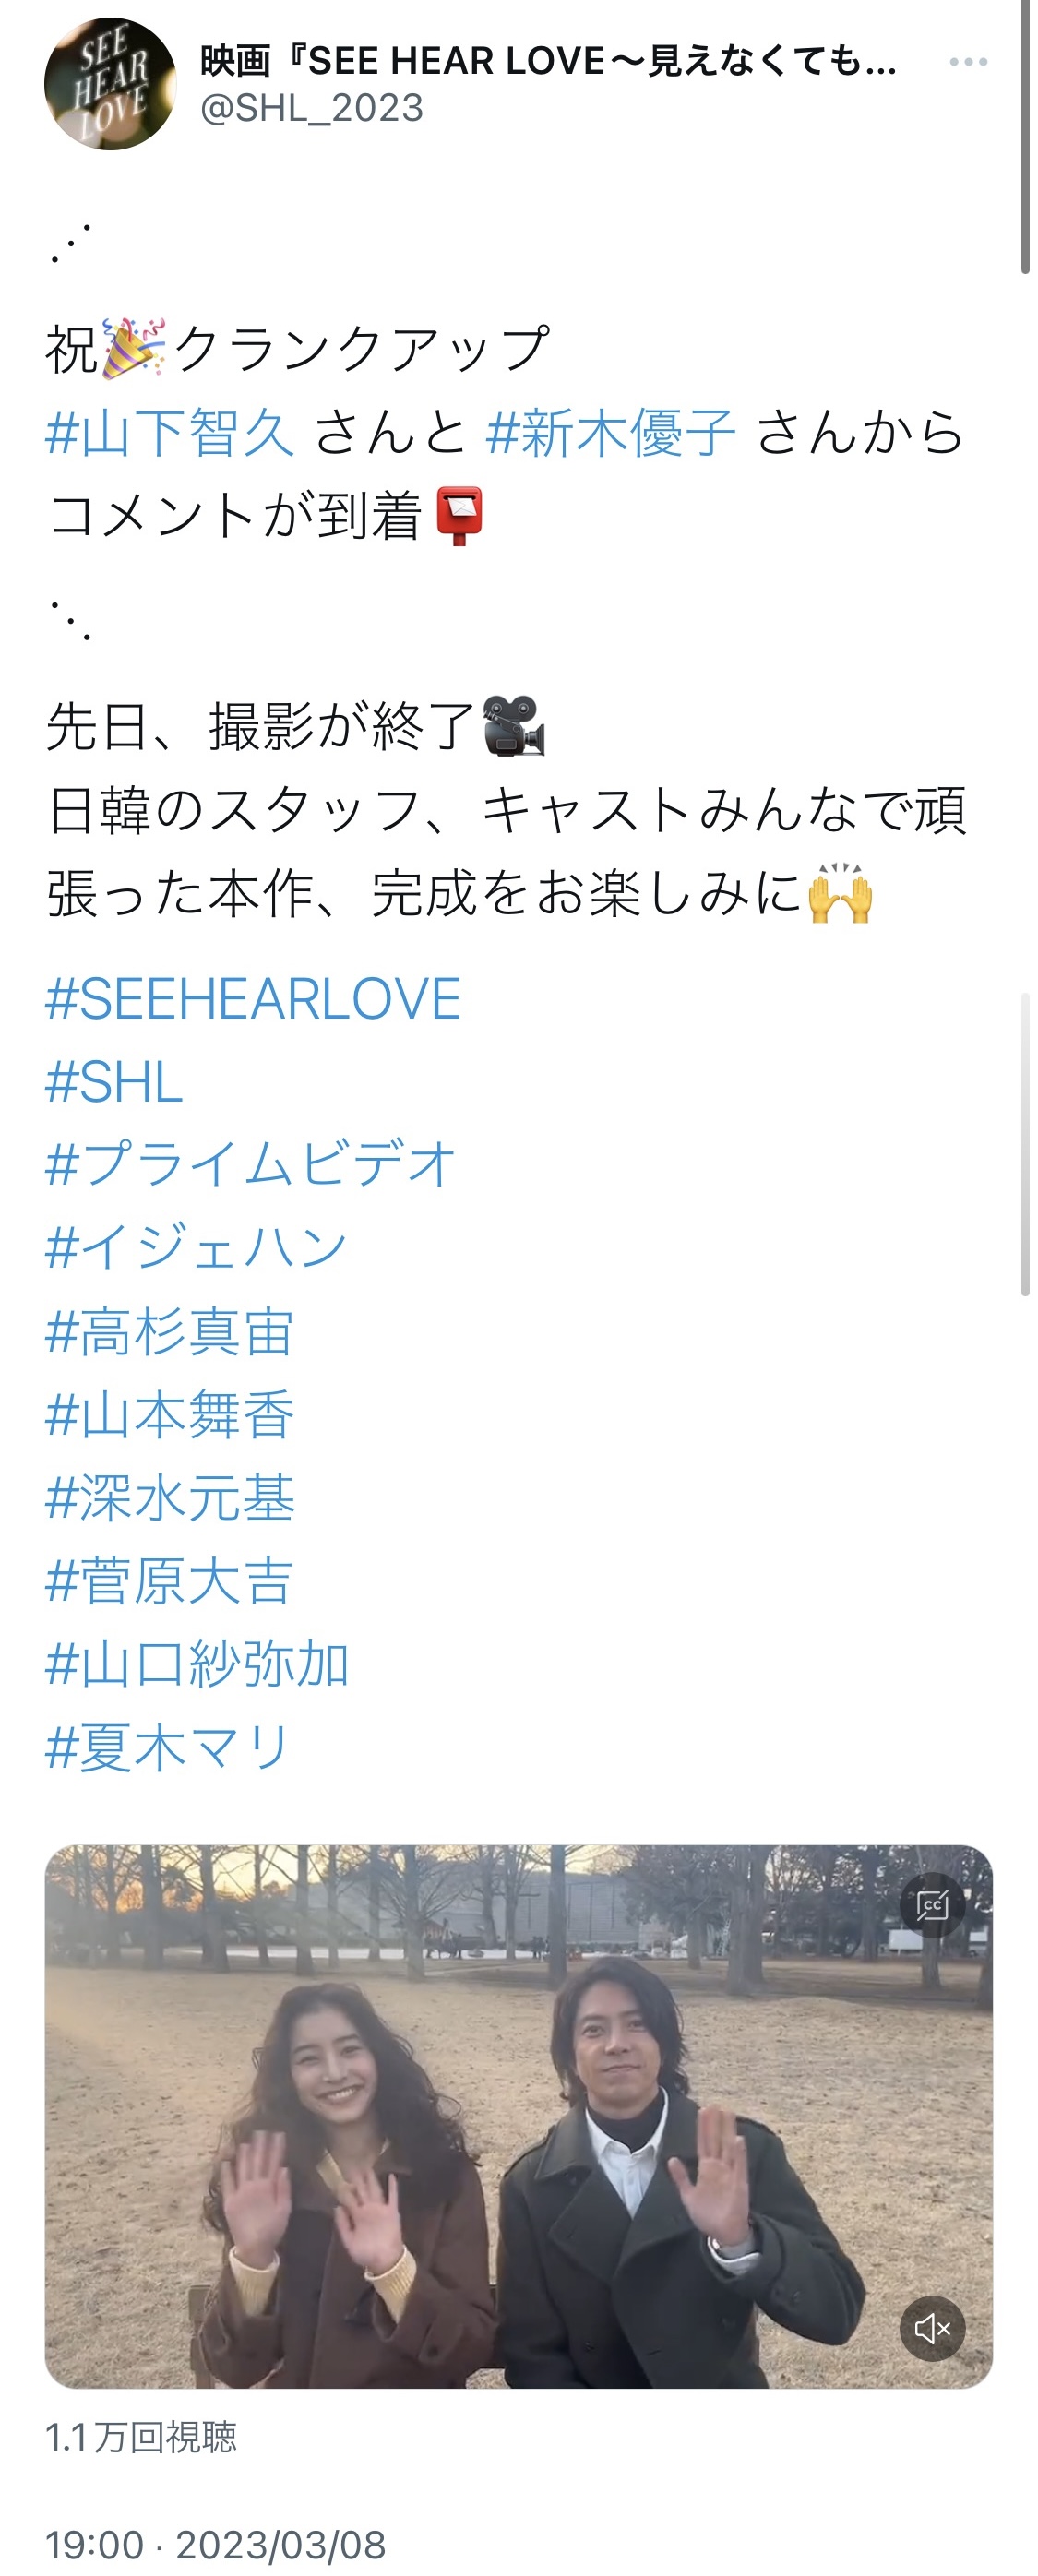The height and width of the screenshot is (2576, 1038).
Task: Tap the #SHL hashtag
Action: click(114, 1082)
